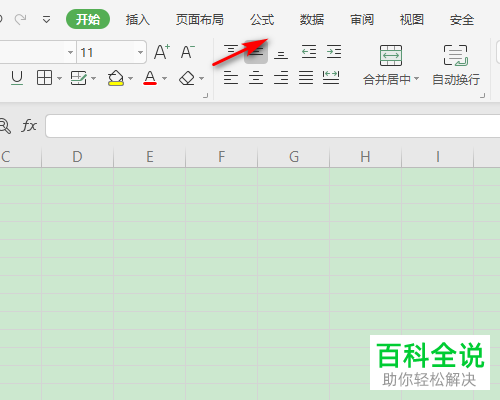Open the 审阅 tab

point(362,20)
